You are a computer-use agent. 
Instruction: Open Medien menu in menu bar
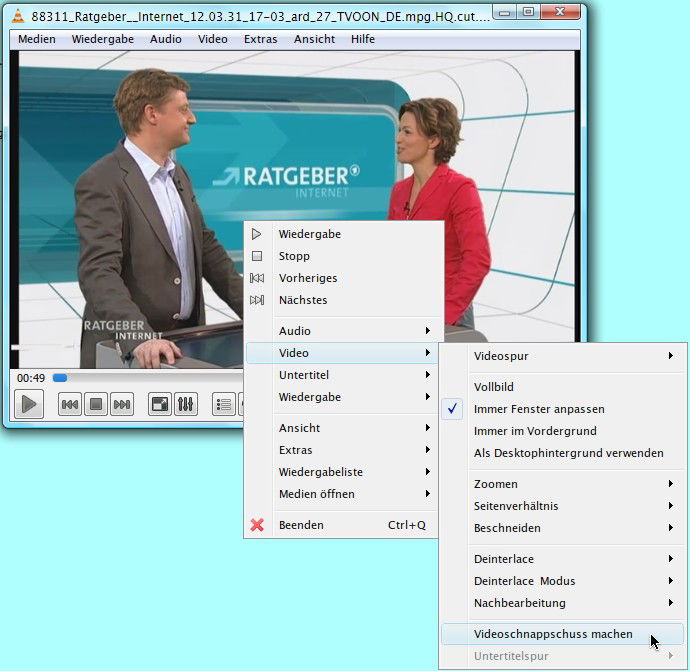(37, 39)
